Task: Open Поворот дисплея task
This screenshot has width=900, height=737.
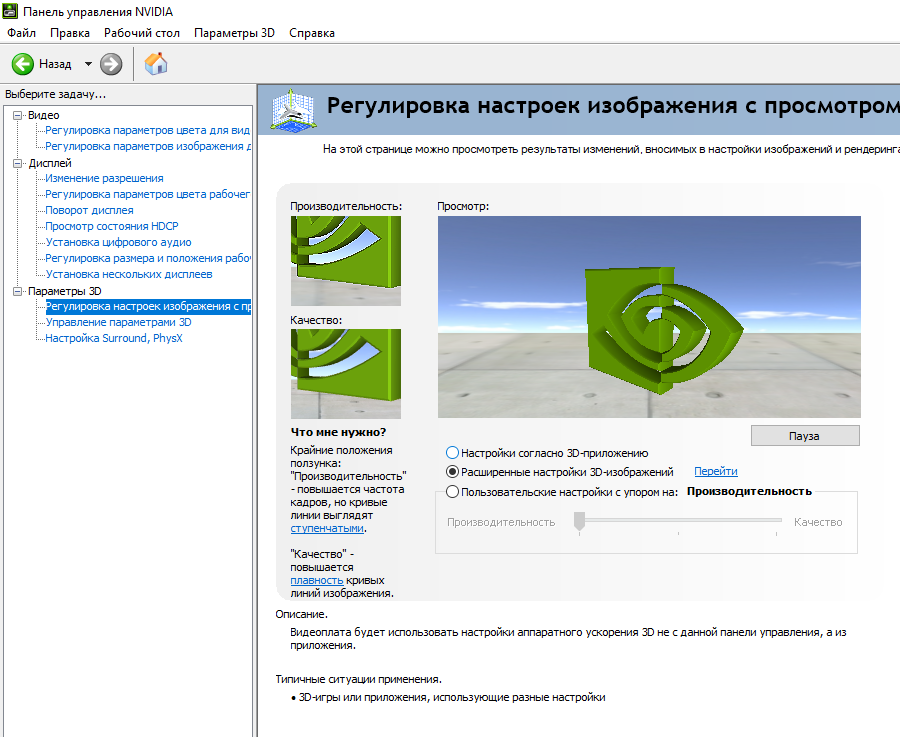Action: coord(90,211)
